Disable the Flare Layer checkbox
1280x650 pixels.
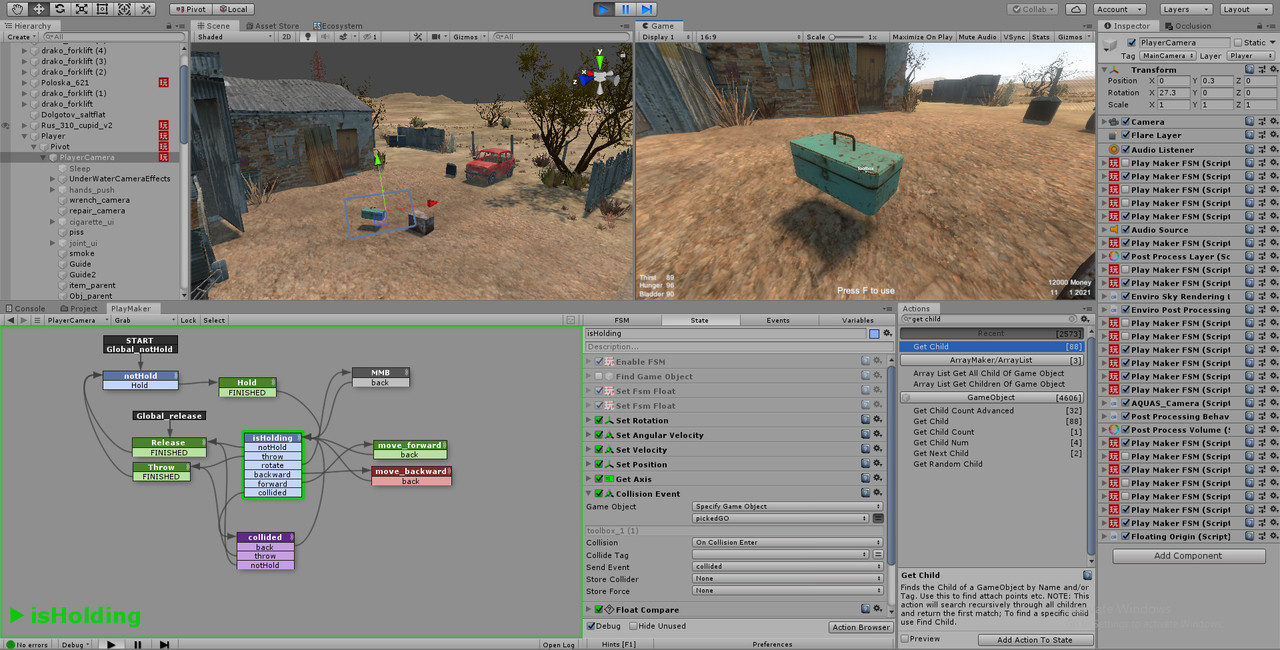pos(1125,135)
